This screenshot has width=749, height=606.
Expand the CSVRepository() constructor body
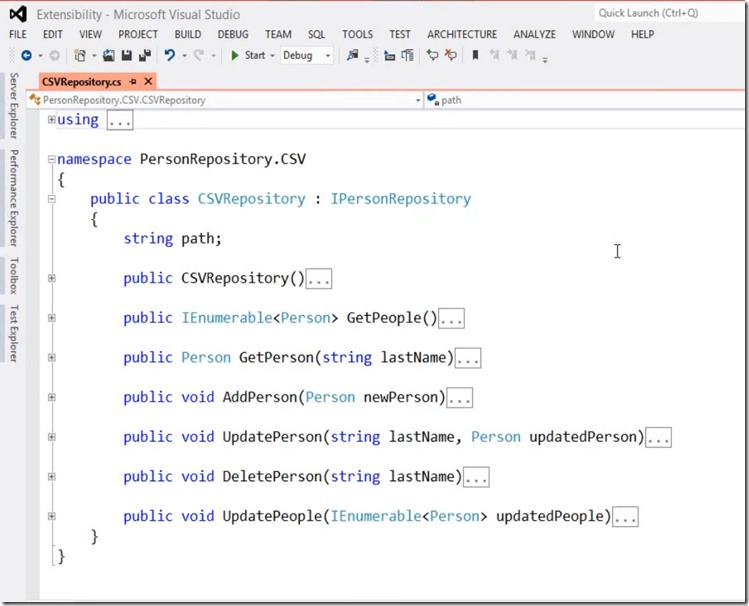[52, 278]
